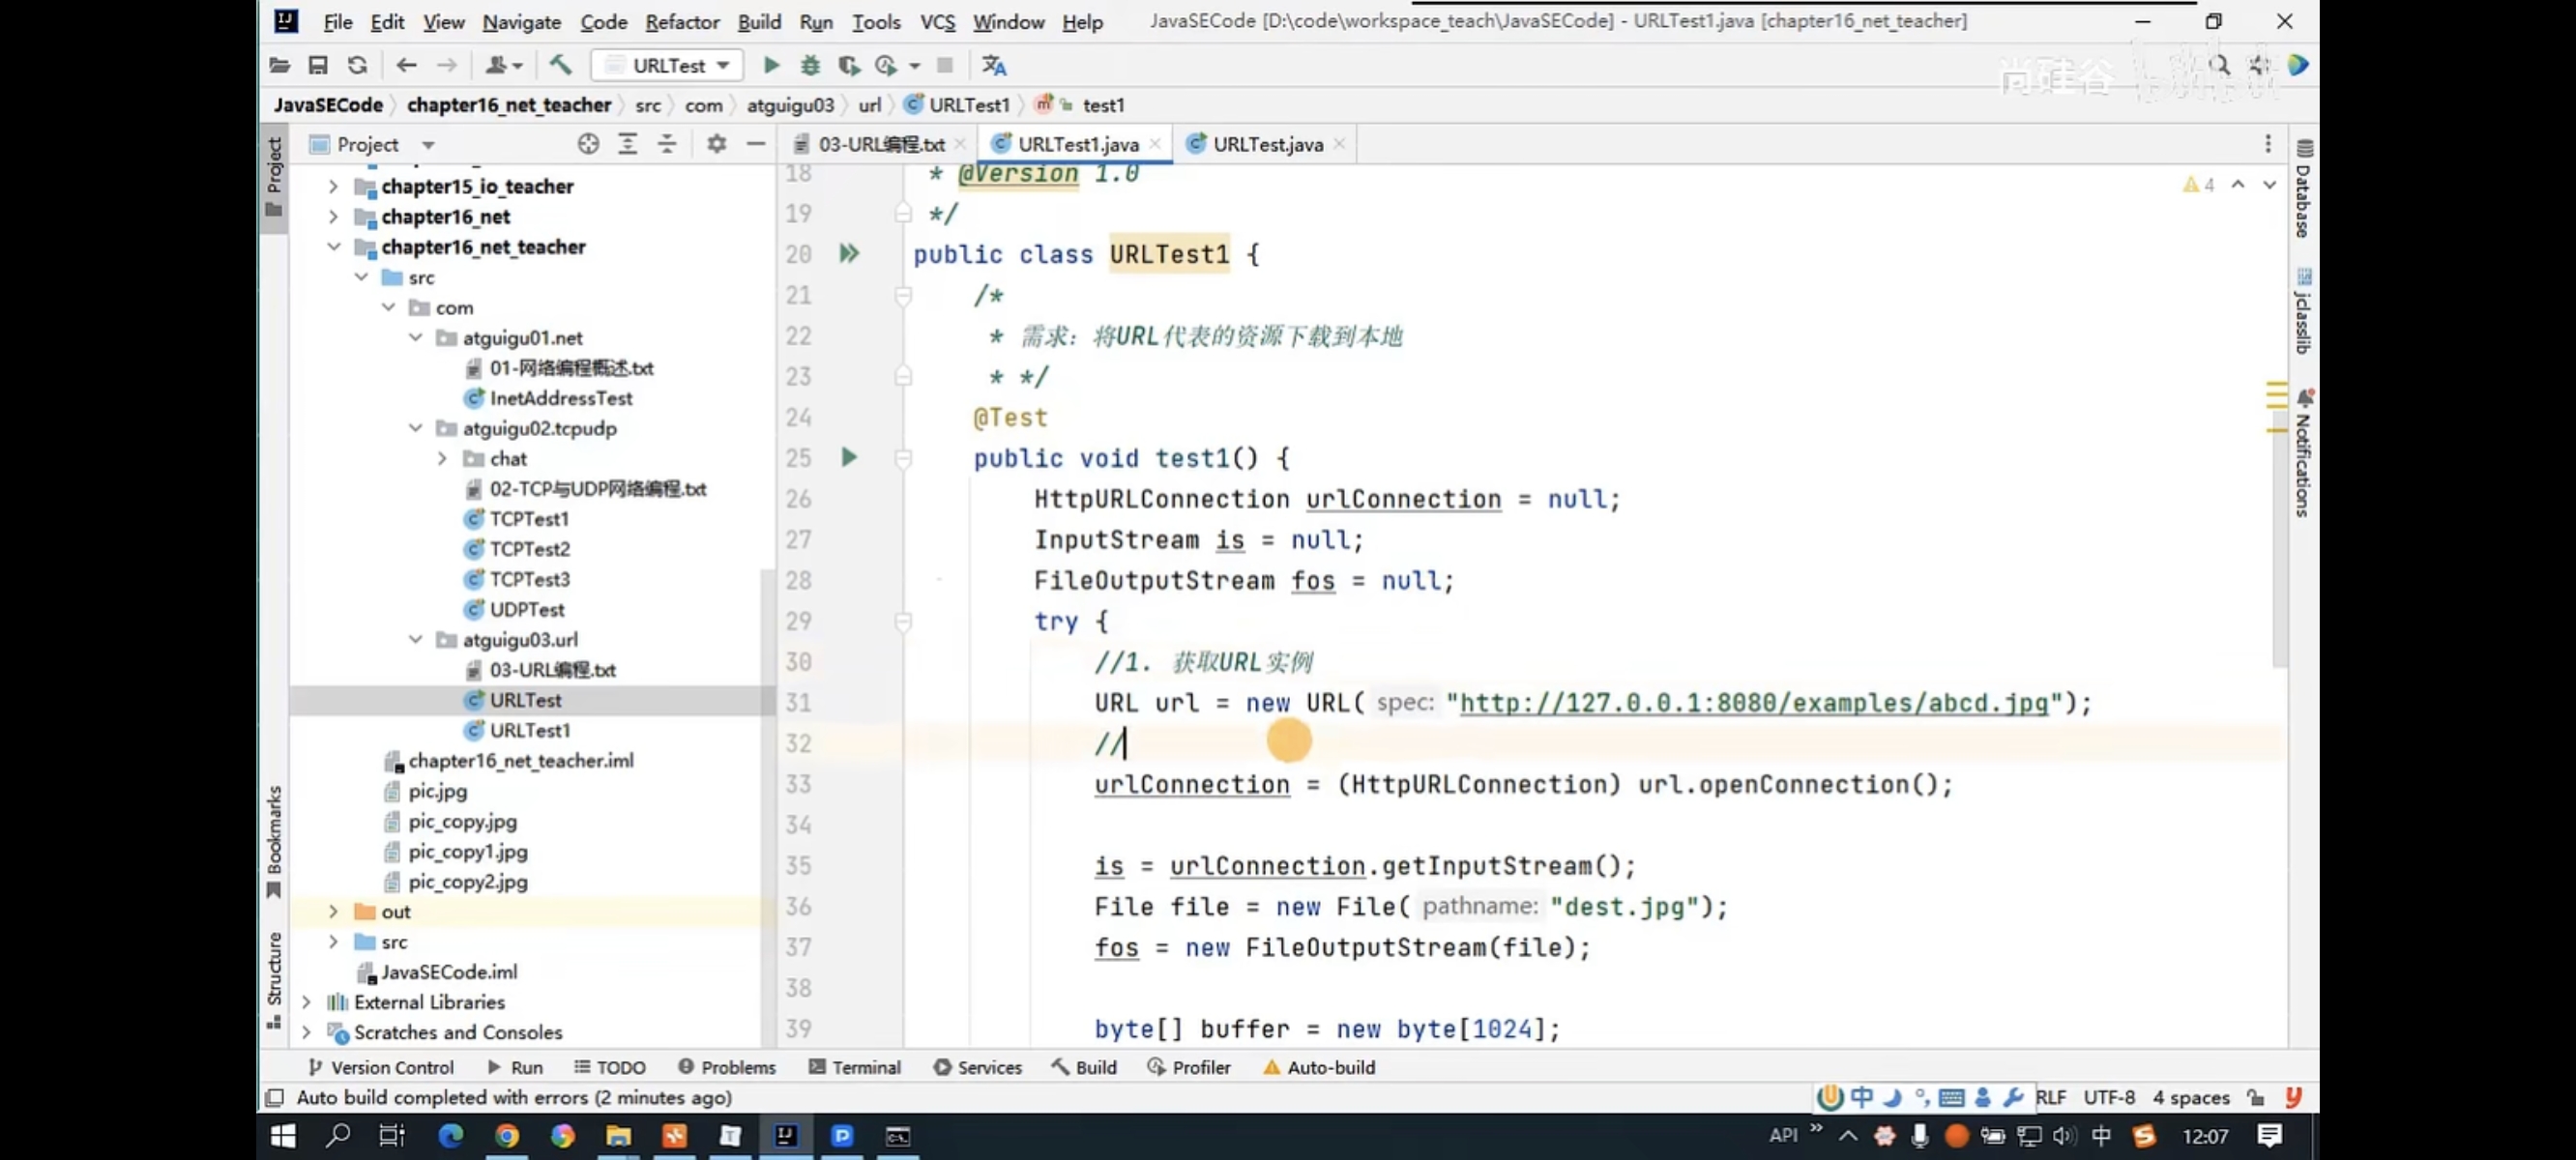This screenshot has height=1160, width=2576.
Task: Expand the chapter15_io_teacher module
Action: (333, 186)
